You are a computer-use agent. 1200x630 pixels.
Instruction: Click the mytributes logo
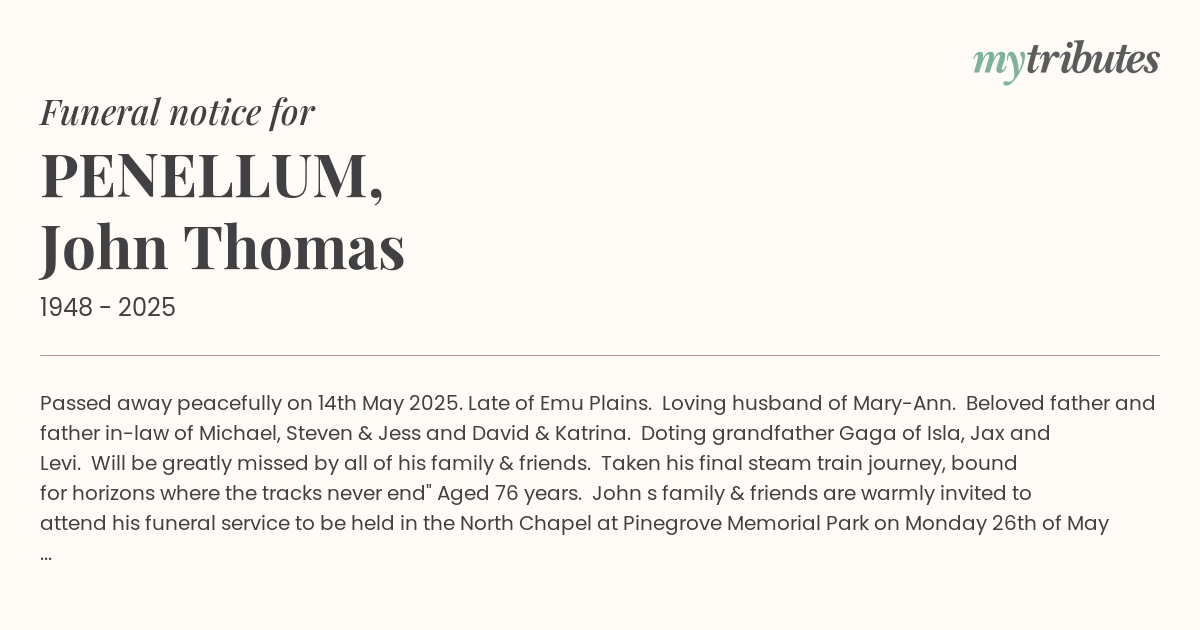[x=1066, y=61]
